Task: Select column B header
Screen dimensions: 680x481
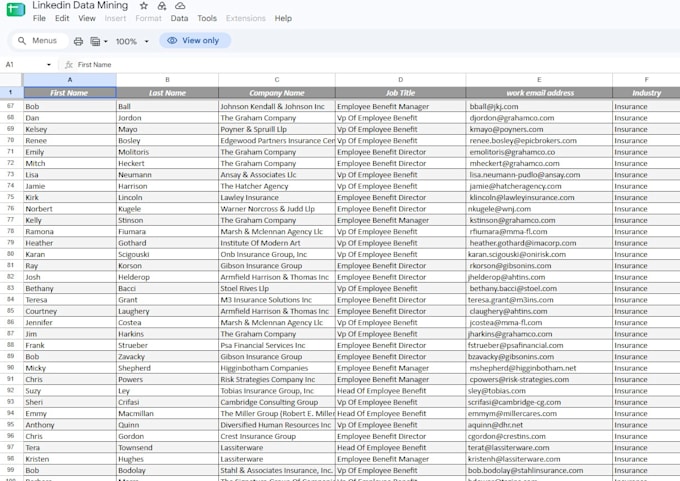Action: (x=167, y=80)
